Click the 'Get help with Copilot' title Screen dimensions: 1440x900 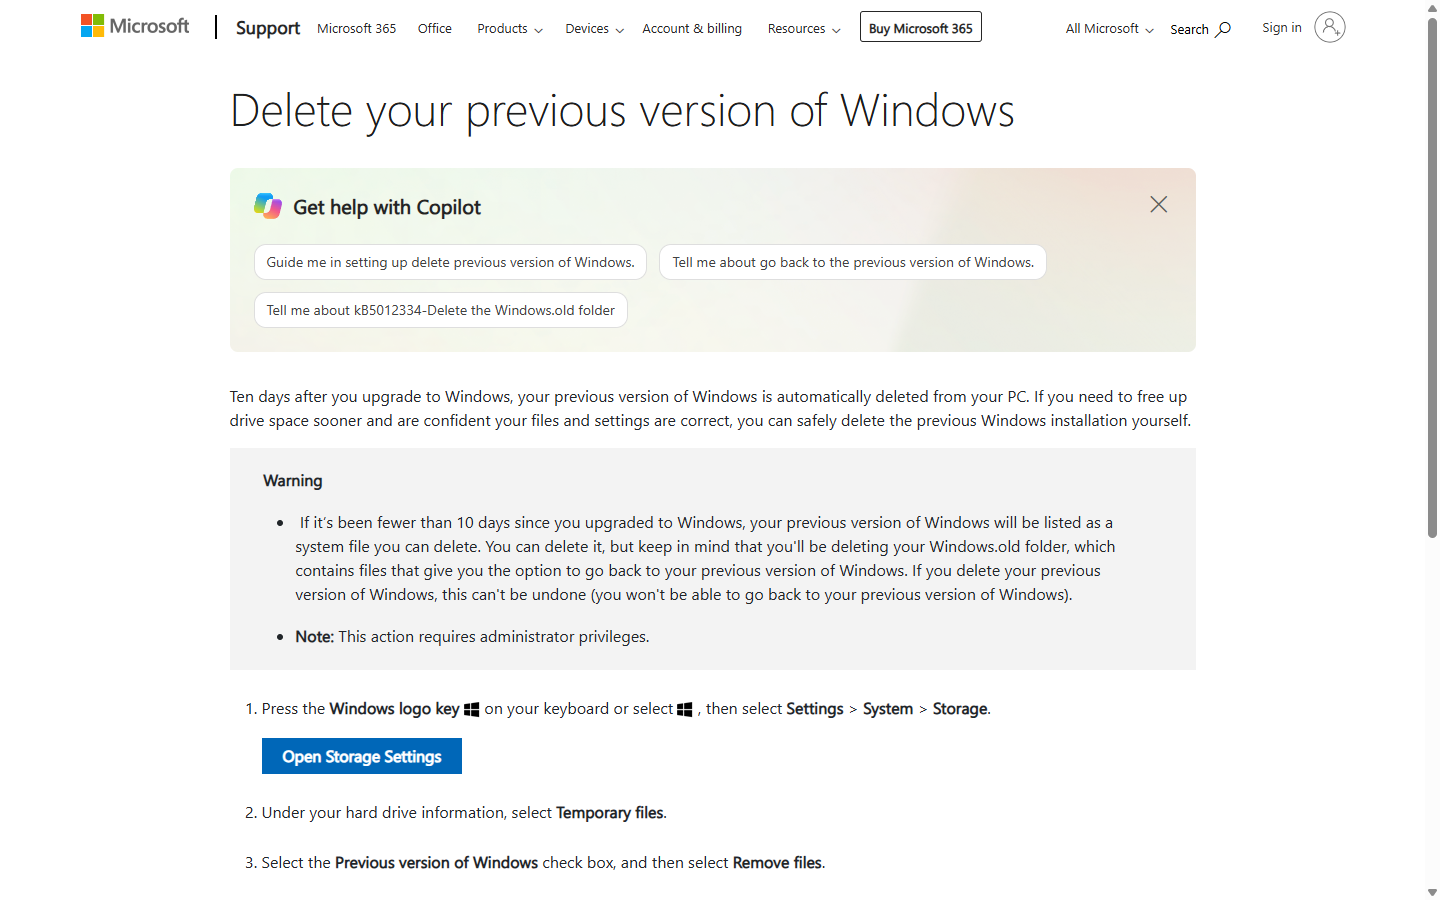[387, 207]
